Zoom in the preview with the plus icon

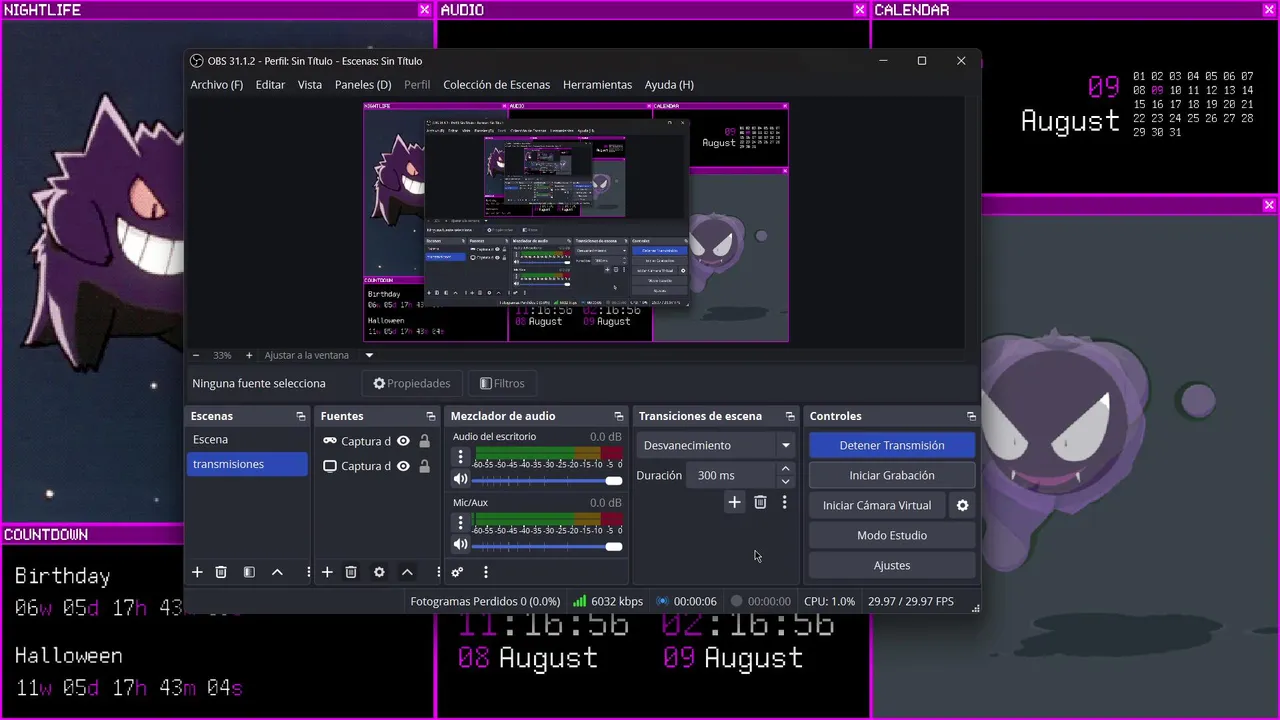coord(248,355)
